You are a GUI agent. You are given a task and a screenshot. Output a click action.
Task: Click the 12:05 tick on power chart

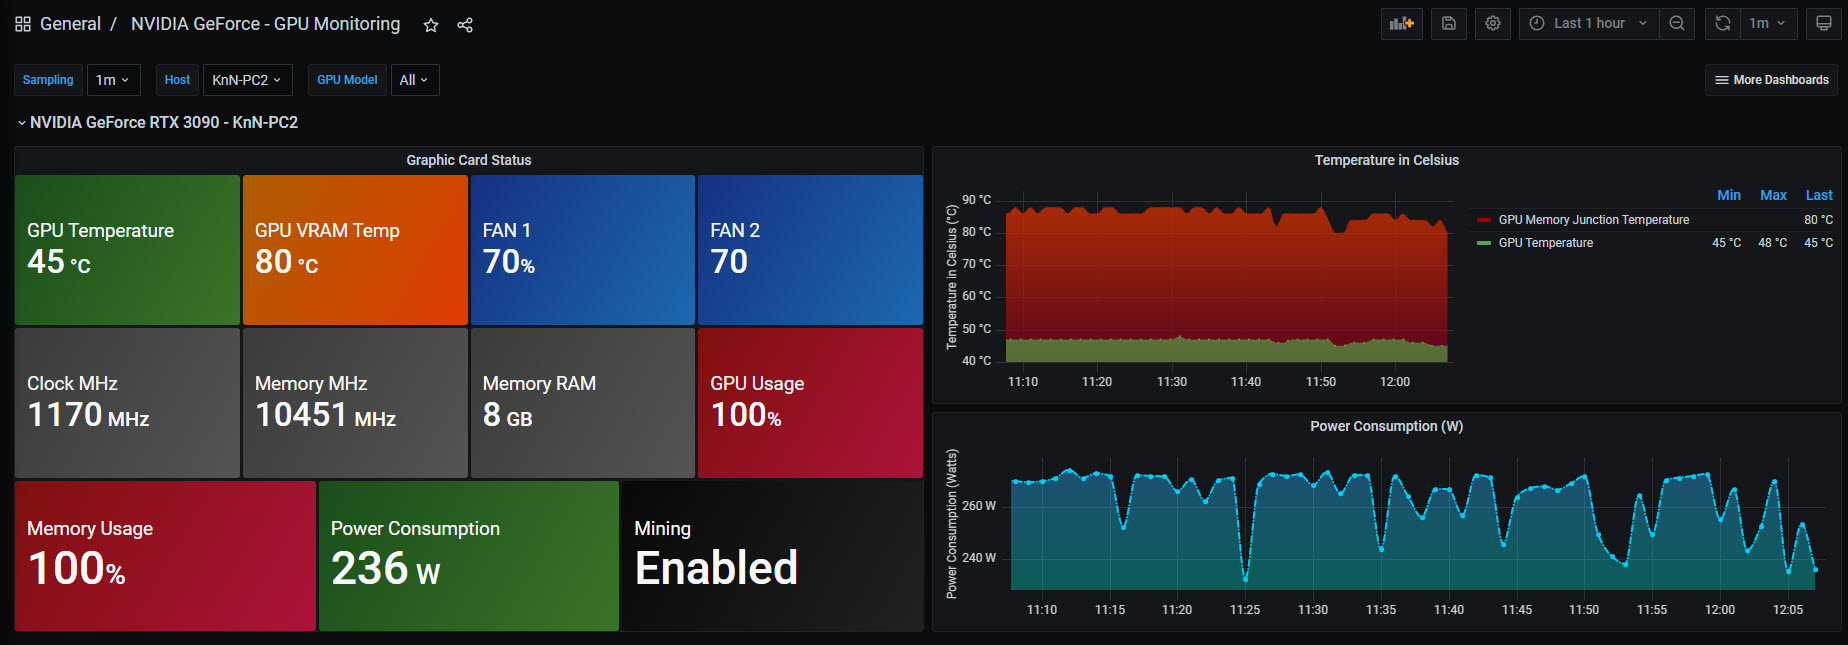click(1788, 610)
